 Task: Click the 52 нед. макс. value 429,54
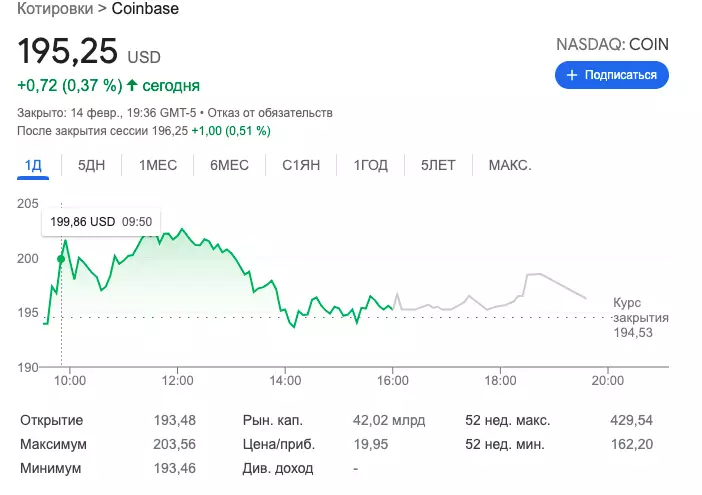(x=630, y=420)
